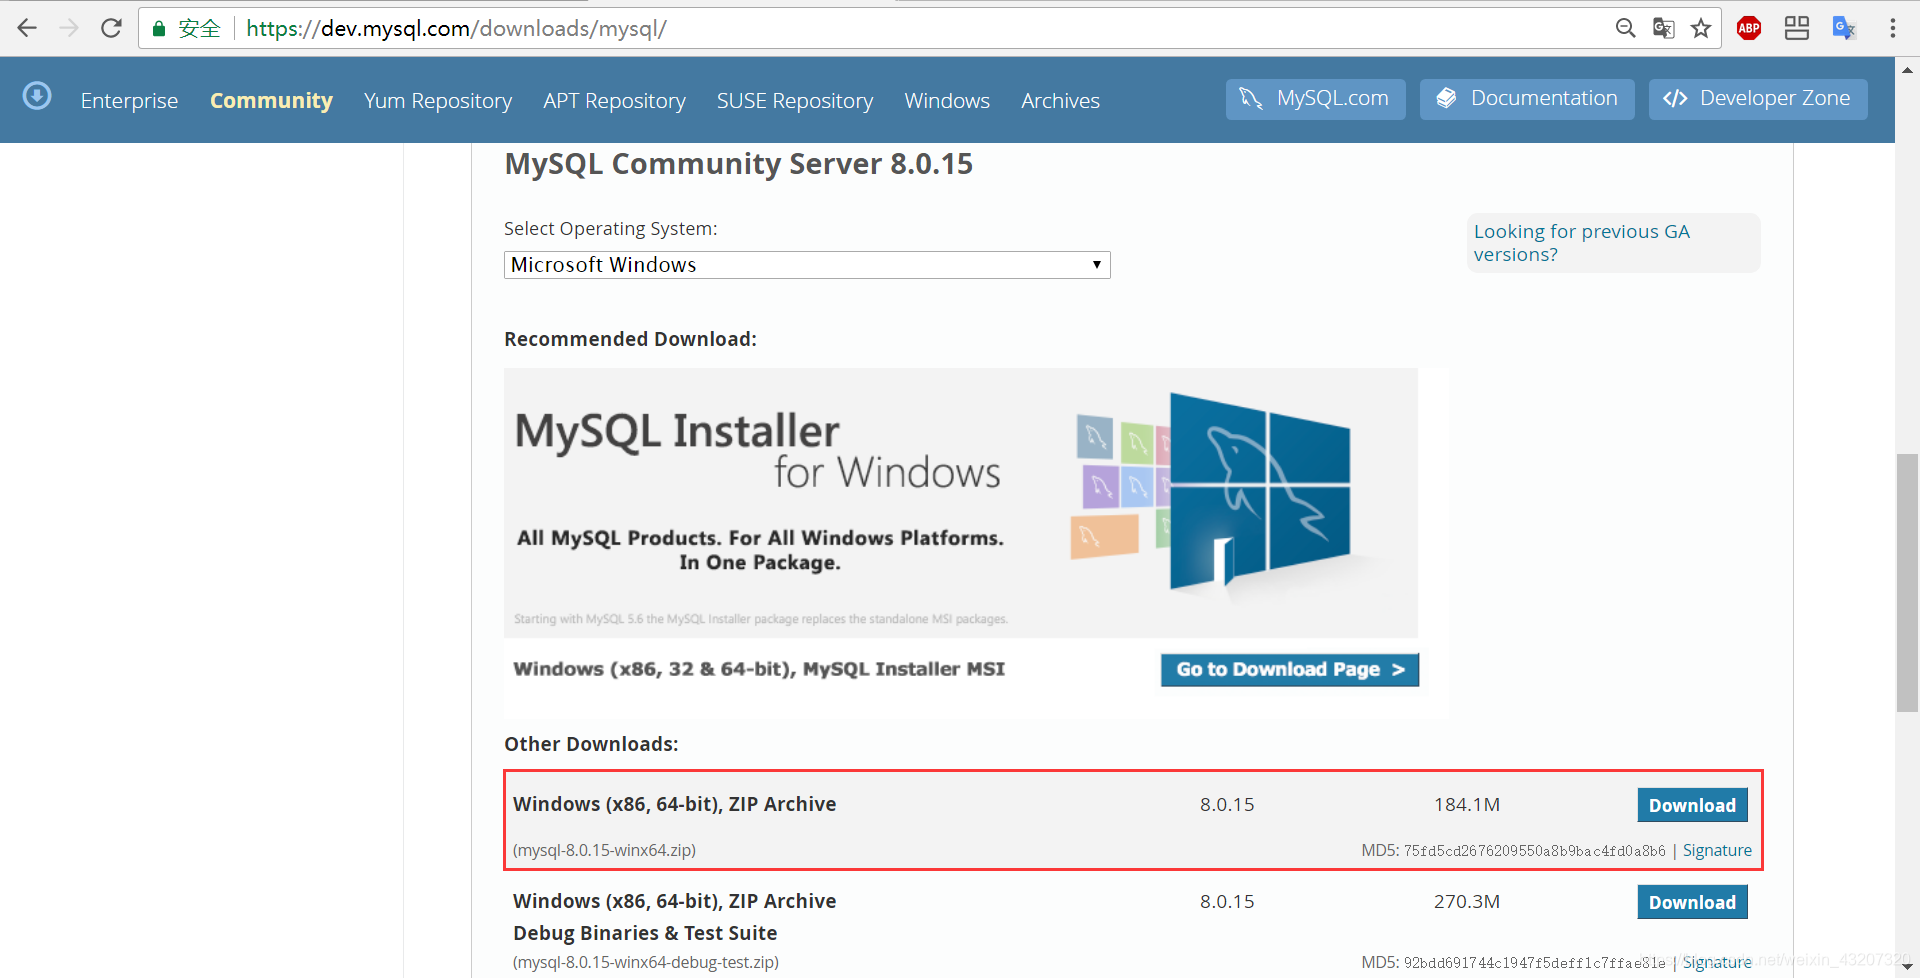The height and width of the screenshot is (978, 1920).
Task: Click the scrollbar down arrow
Action: pos(1907,966)
